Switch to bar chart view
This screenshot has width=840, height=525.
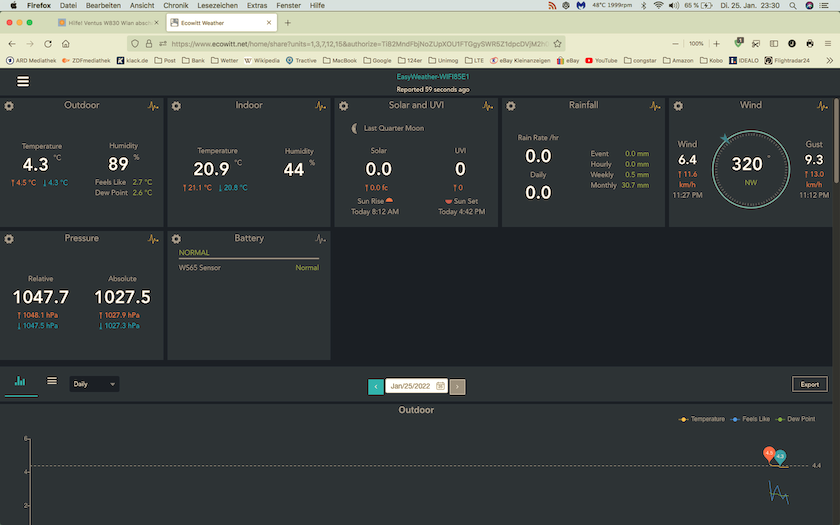tap(20, 382)
